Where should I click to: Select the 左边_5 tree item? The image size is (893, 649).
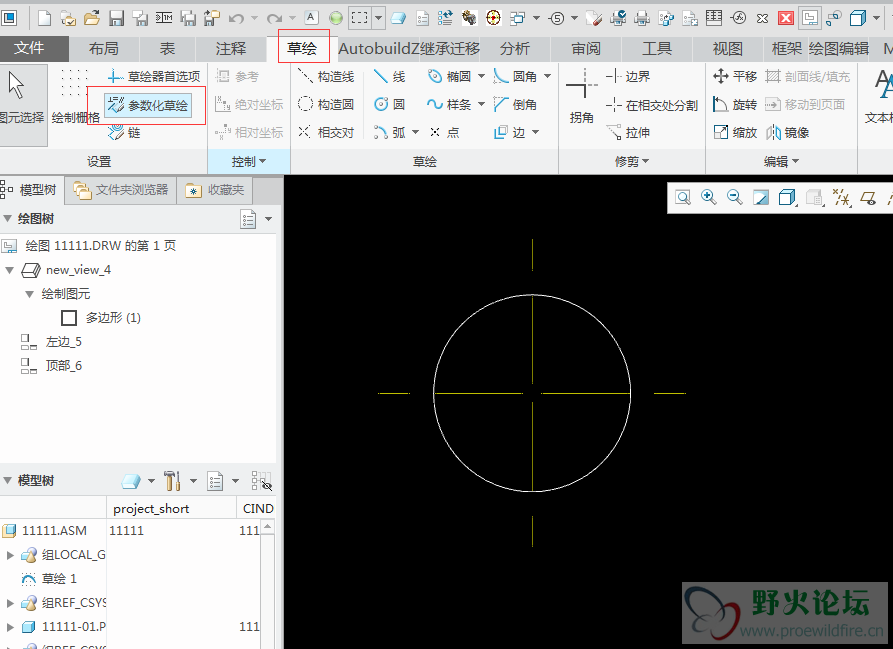(51, 342)
